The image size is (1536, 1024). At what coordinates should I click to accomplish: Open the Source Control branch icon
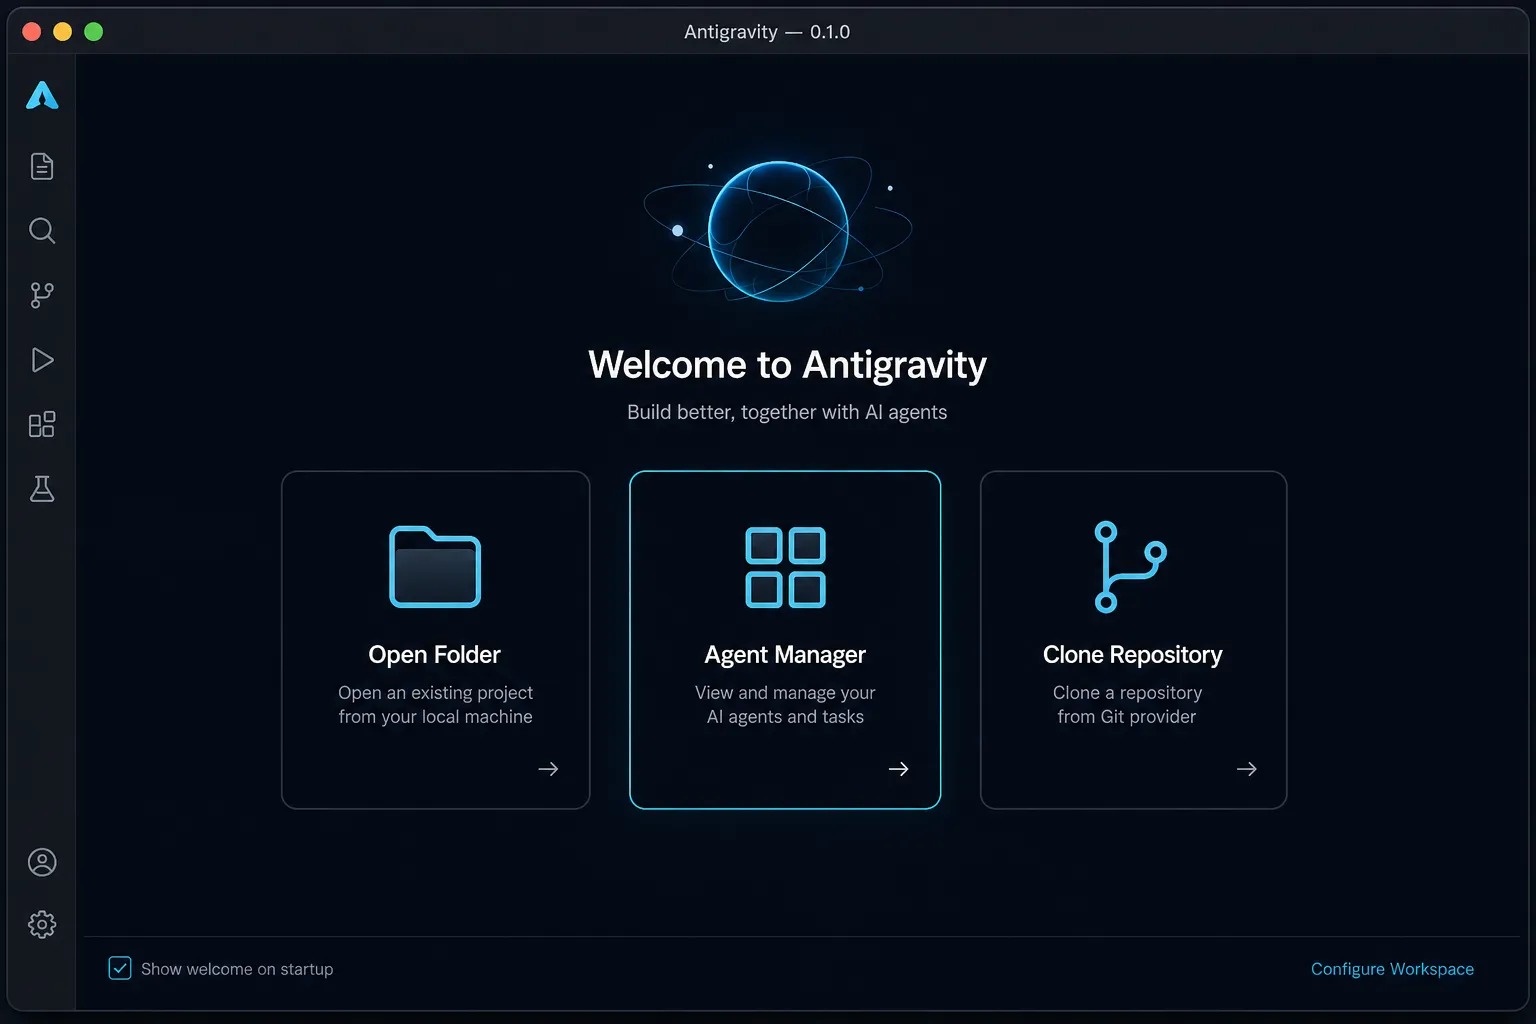pyautogui.click(x=42, y=295)
